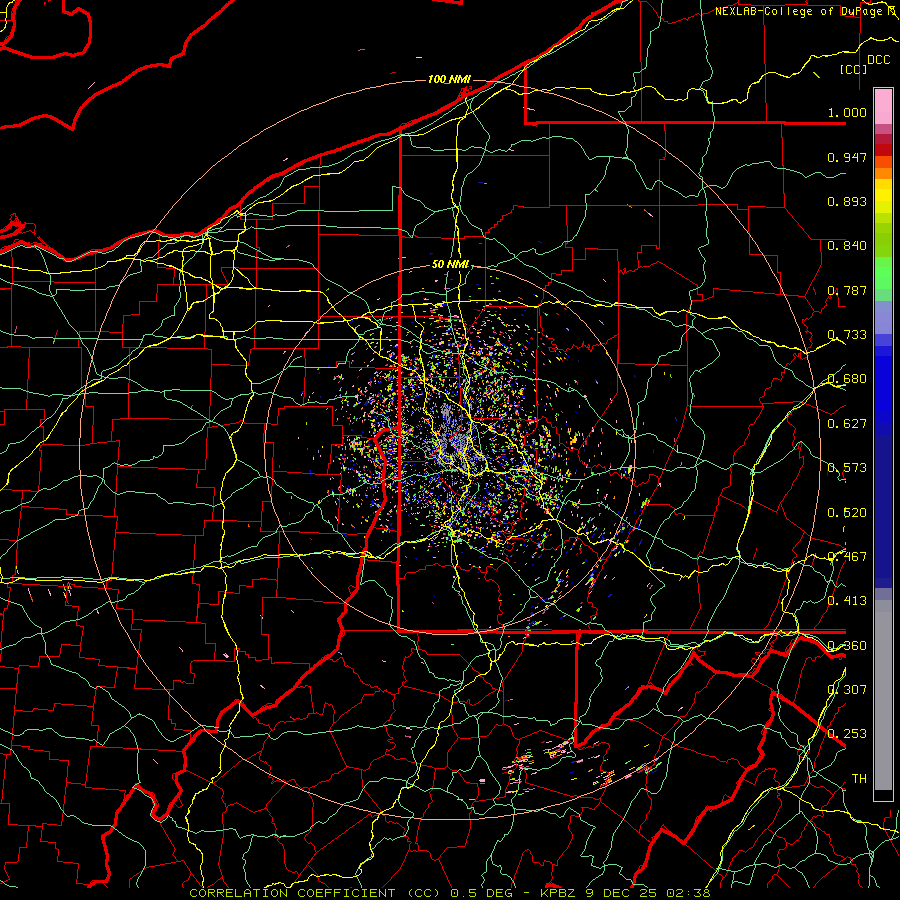Pick the red segment of the color scale
This screenshot has height=900, width=900.
[x=883, y=150]
